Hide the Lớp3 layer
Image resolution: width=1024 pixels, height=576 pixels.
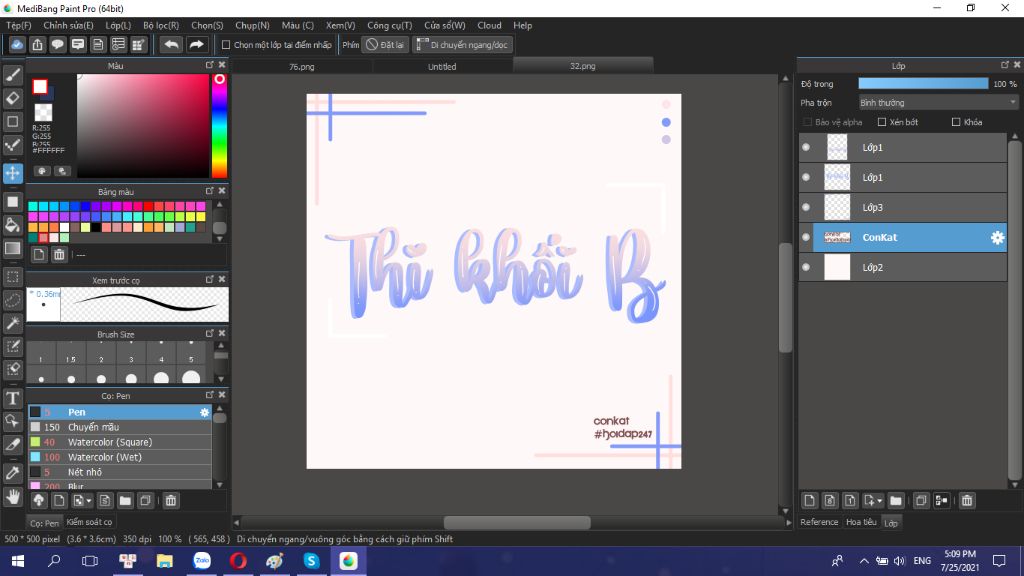pos(806,208)
